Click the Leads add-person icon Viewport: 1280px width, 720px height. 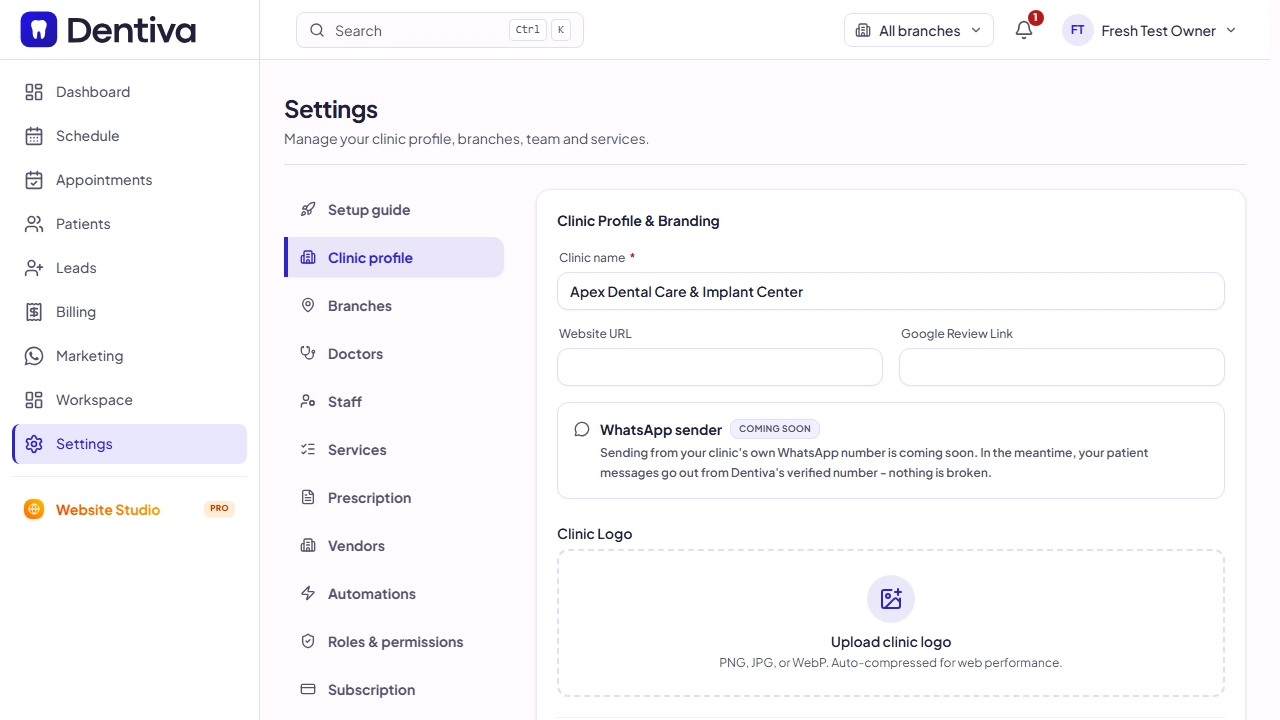pyautogui.click(x=34, y=268)
